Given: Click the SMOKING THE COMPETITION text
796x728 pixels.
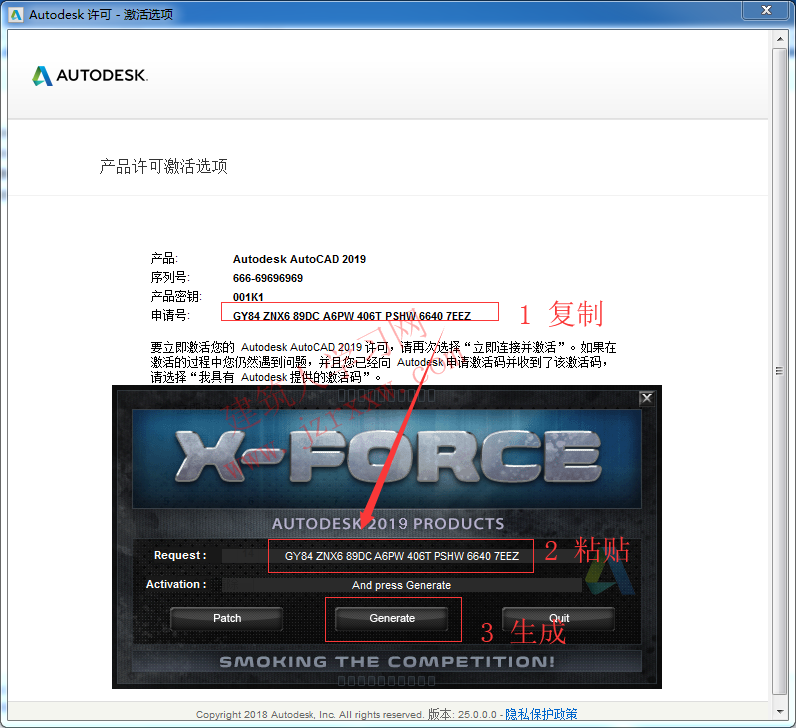Looking at the screenshot, I should click(x=387, y=661).
